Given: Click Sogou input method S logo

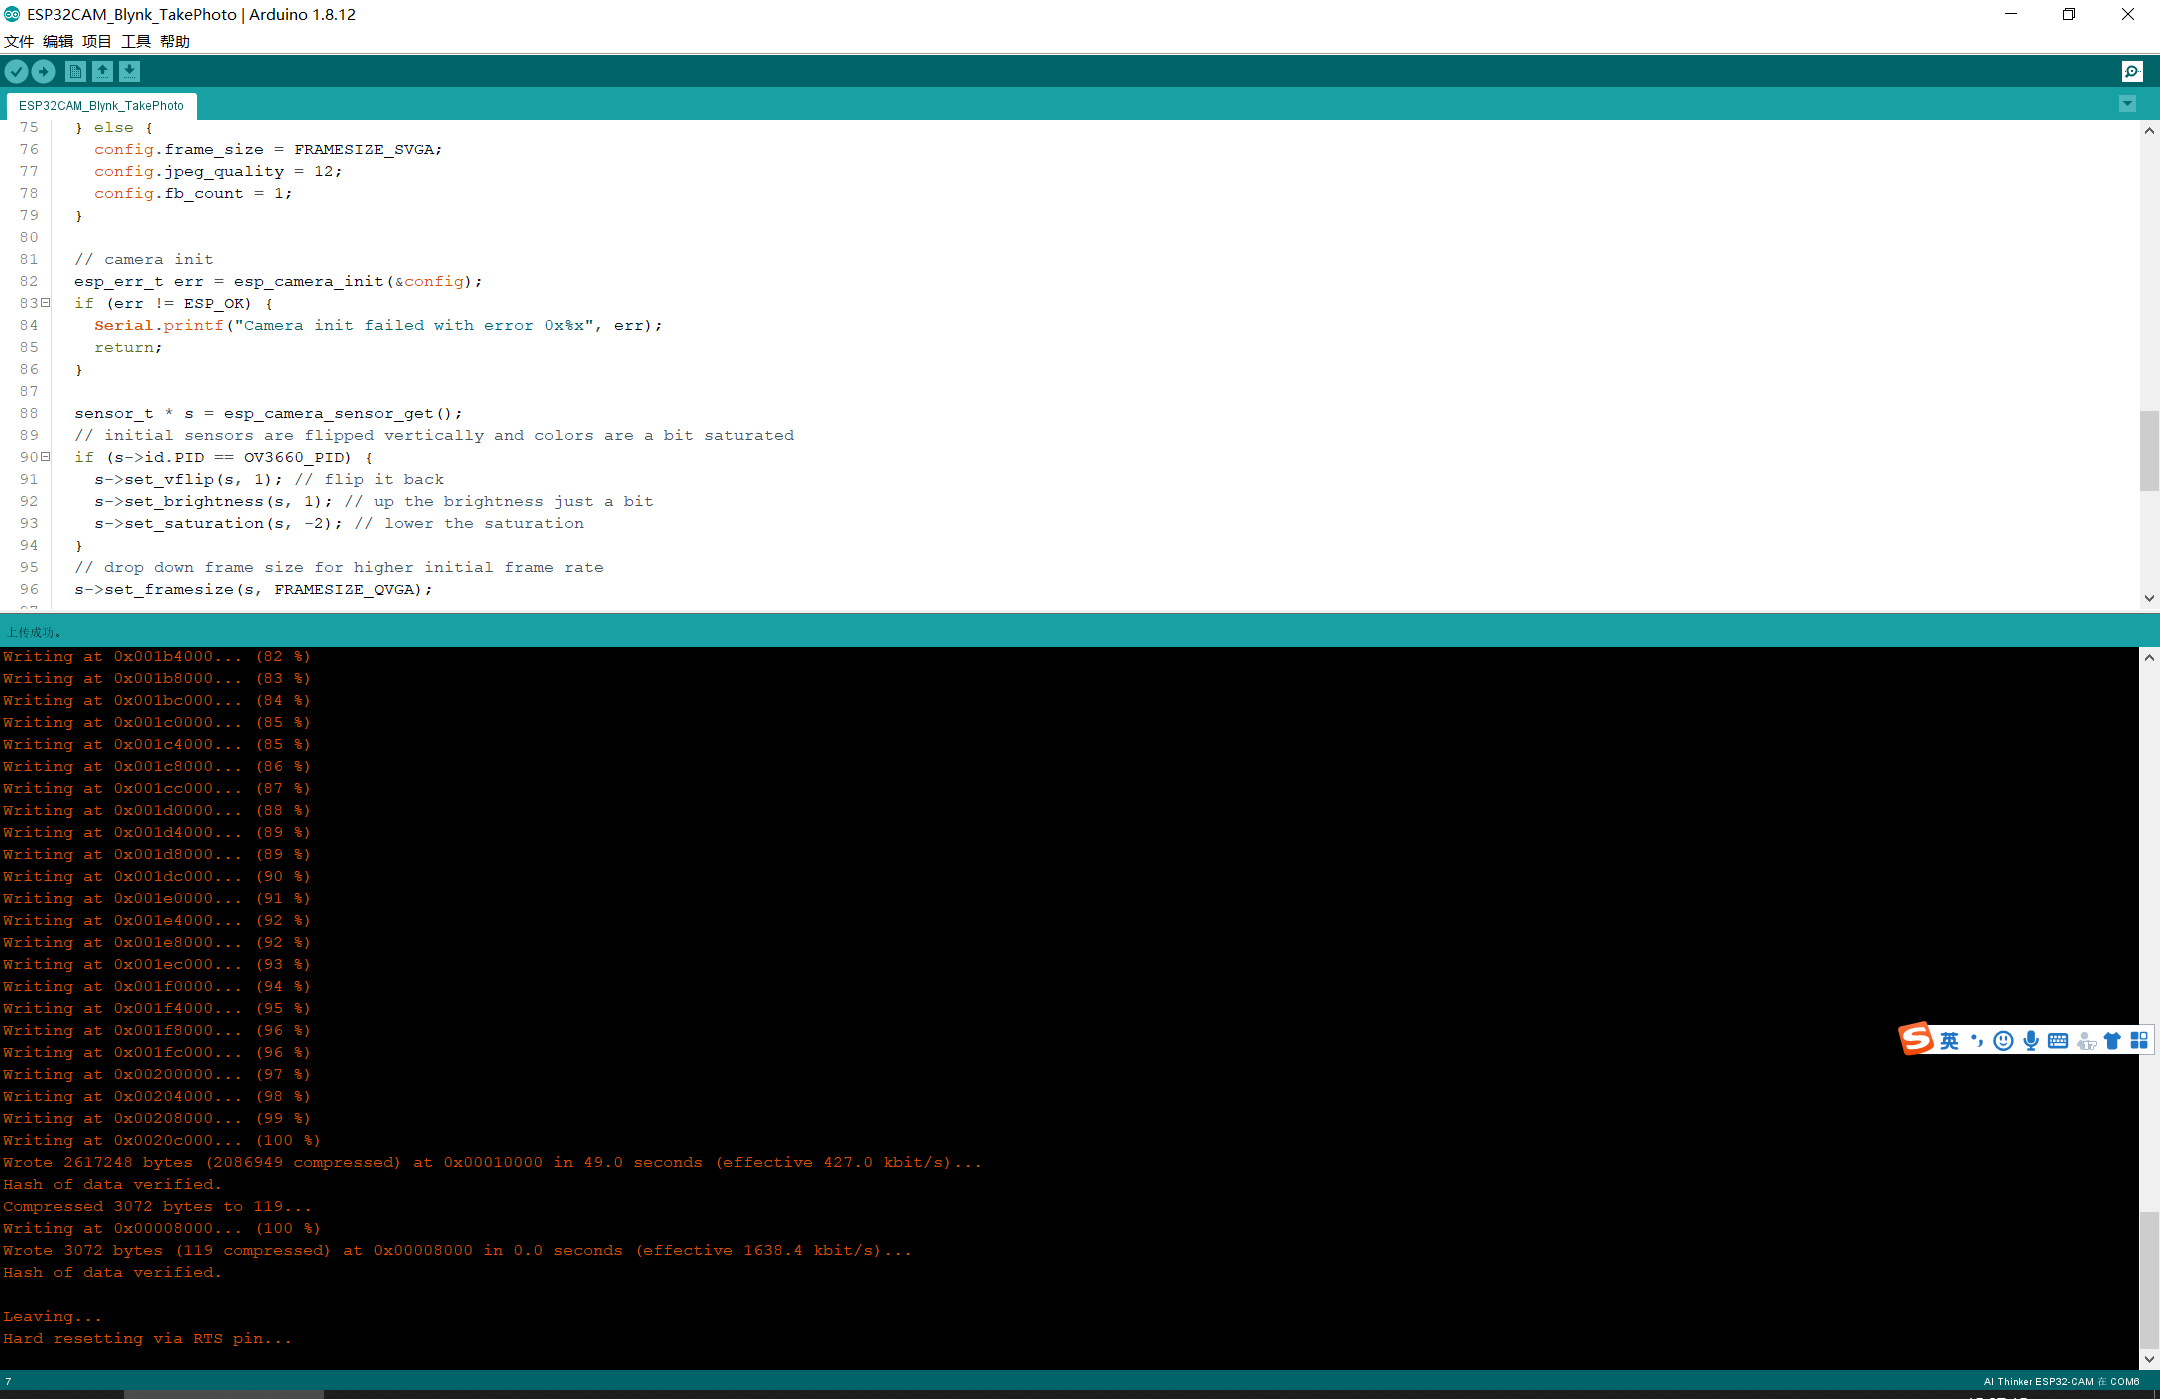Looking at the screenshot, I should pyautogui.click(x=1916, y=1039).
